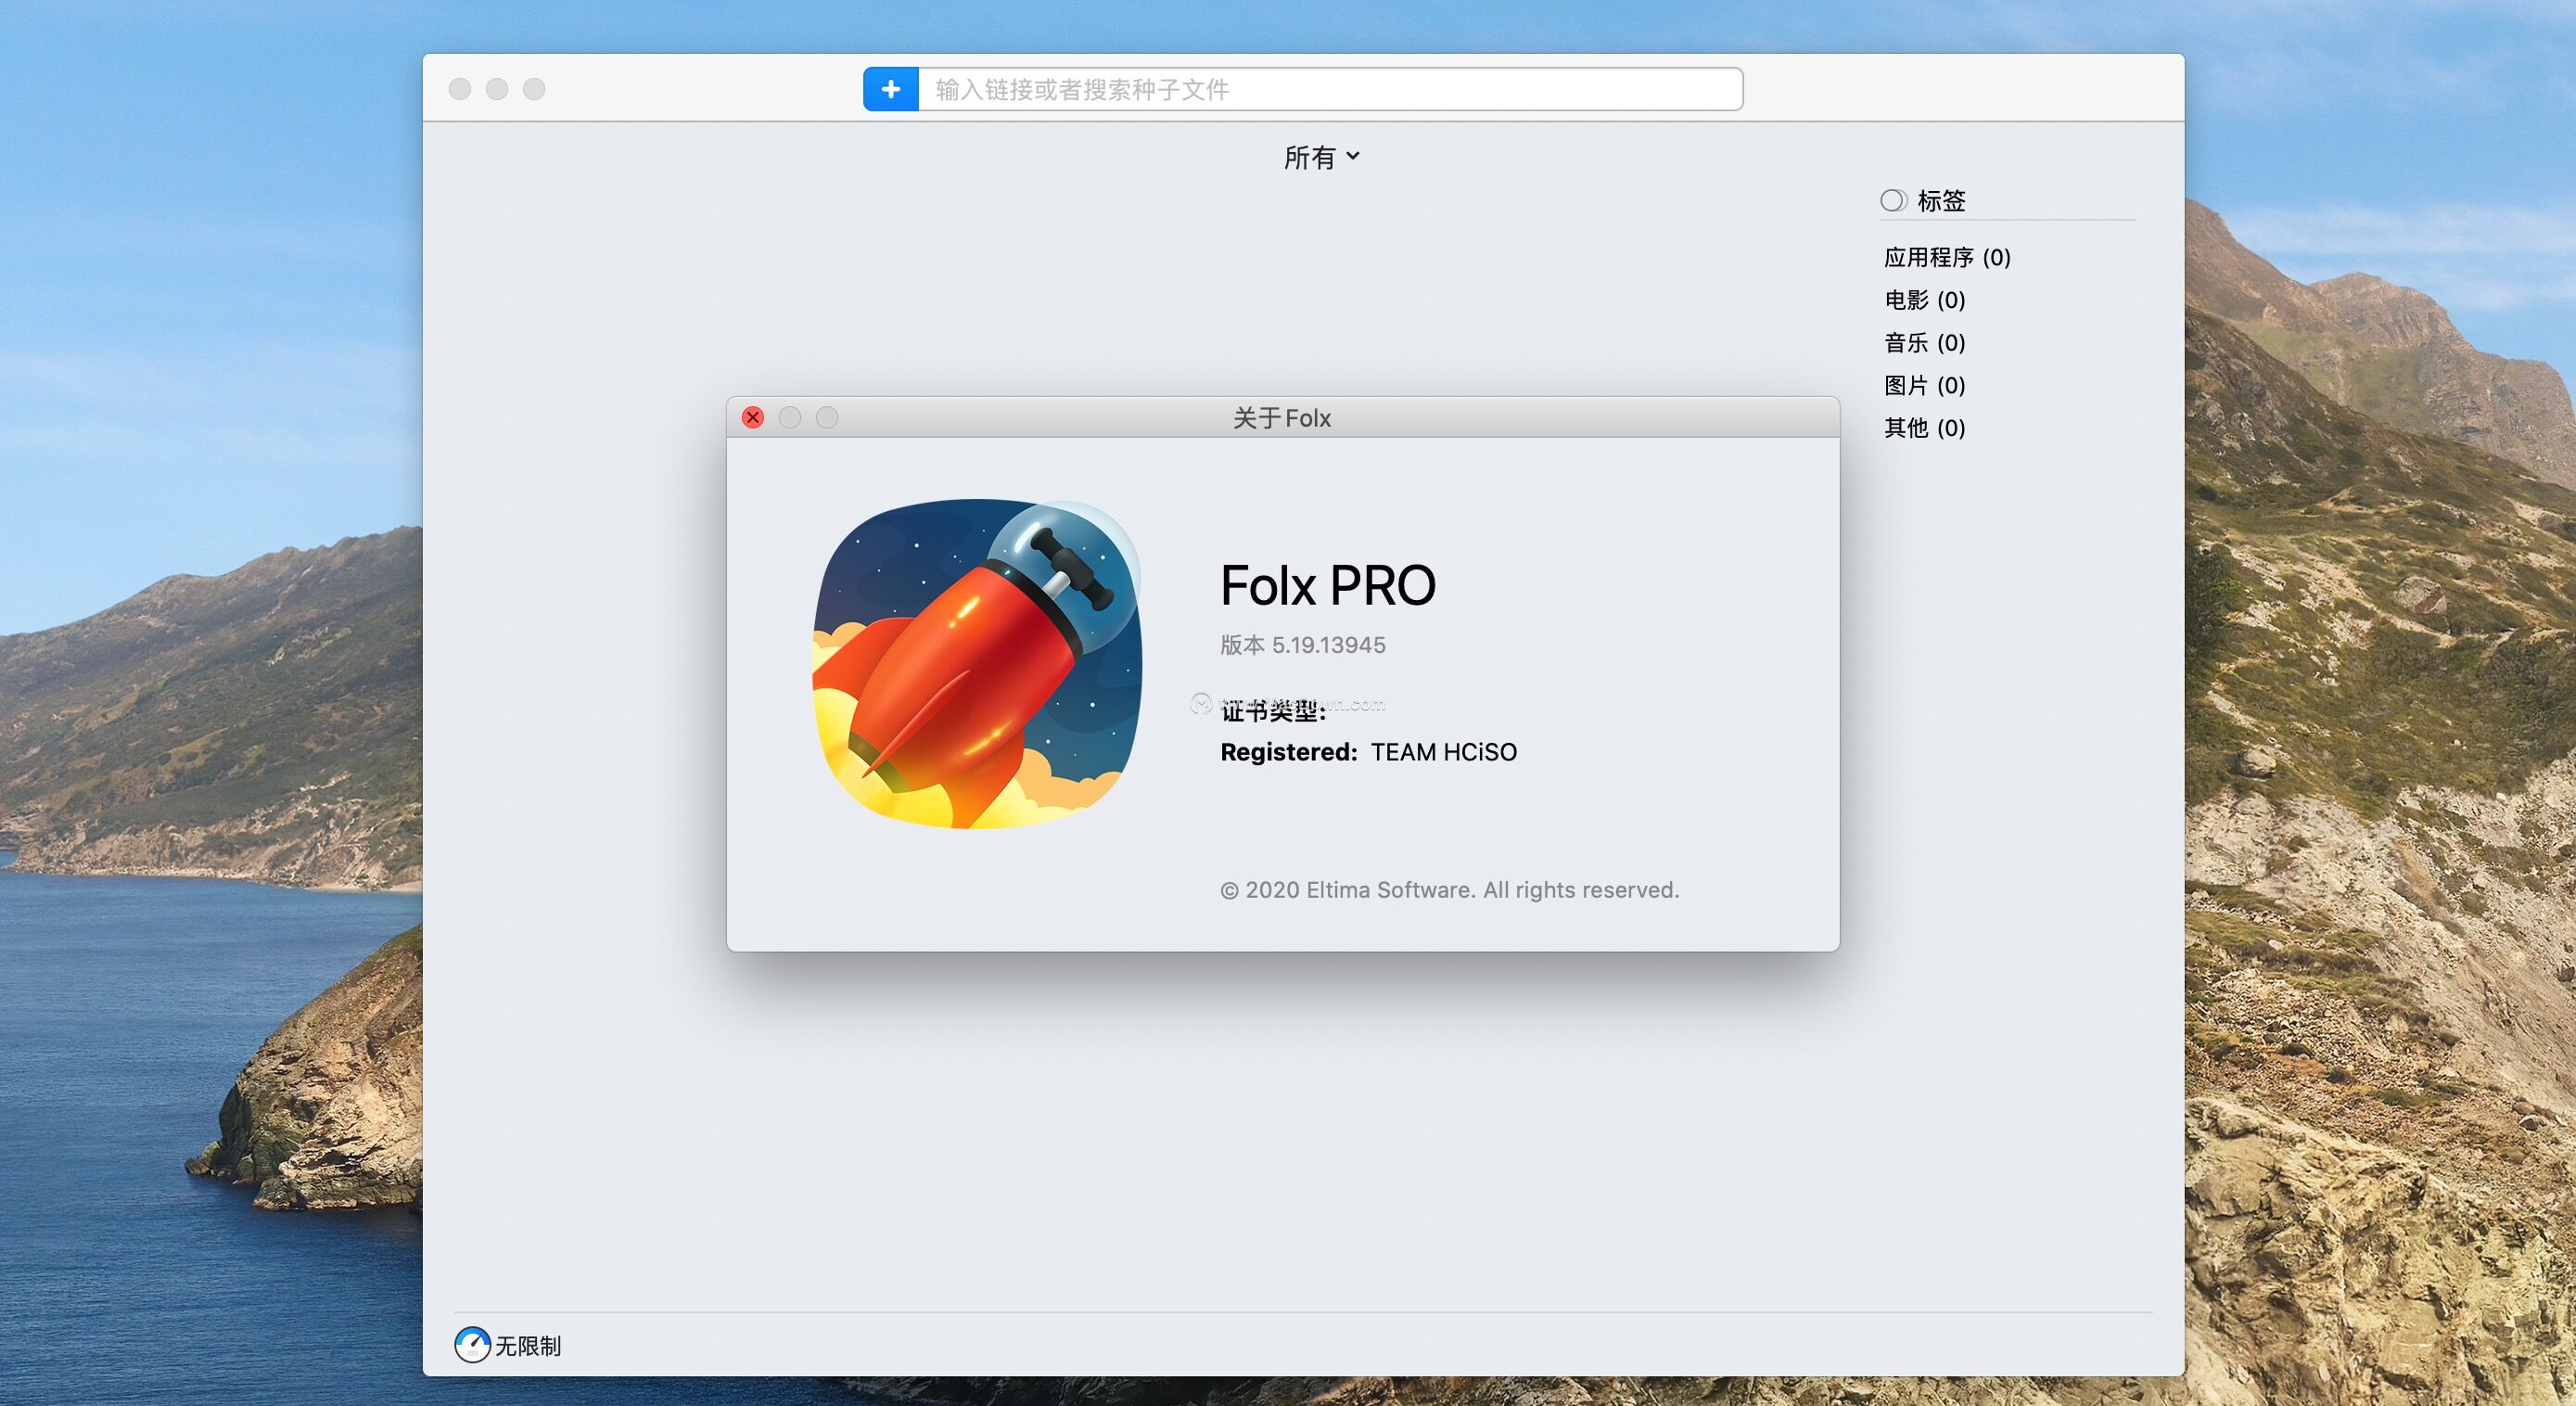Click the Registered TEAM HCiSO text
This screenshot has height=1406, width=2576.
point(1368,752)
